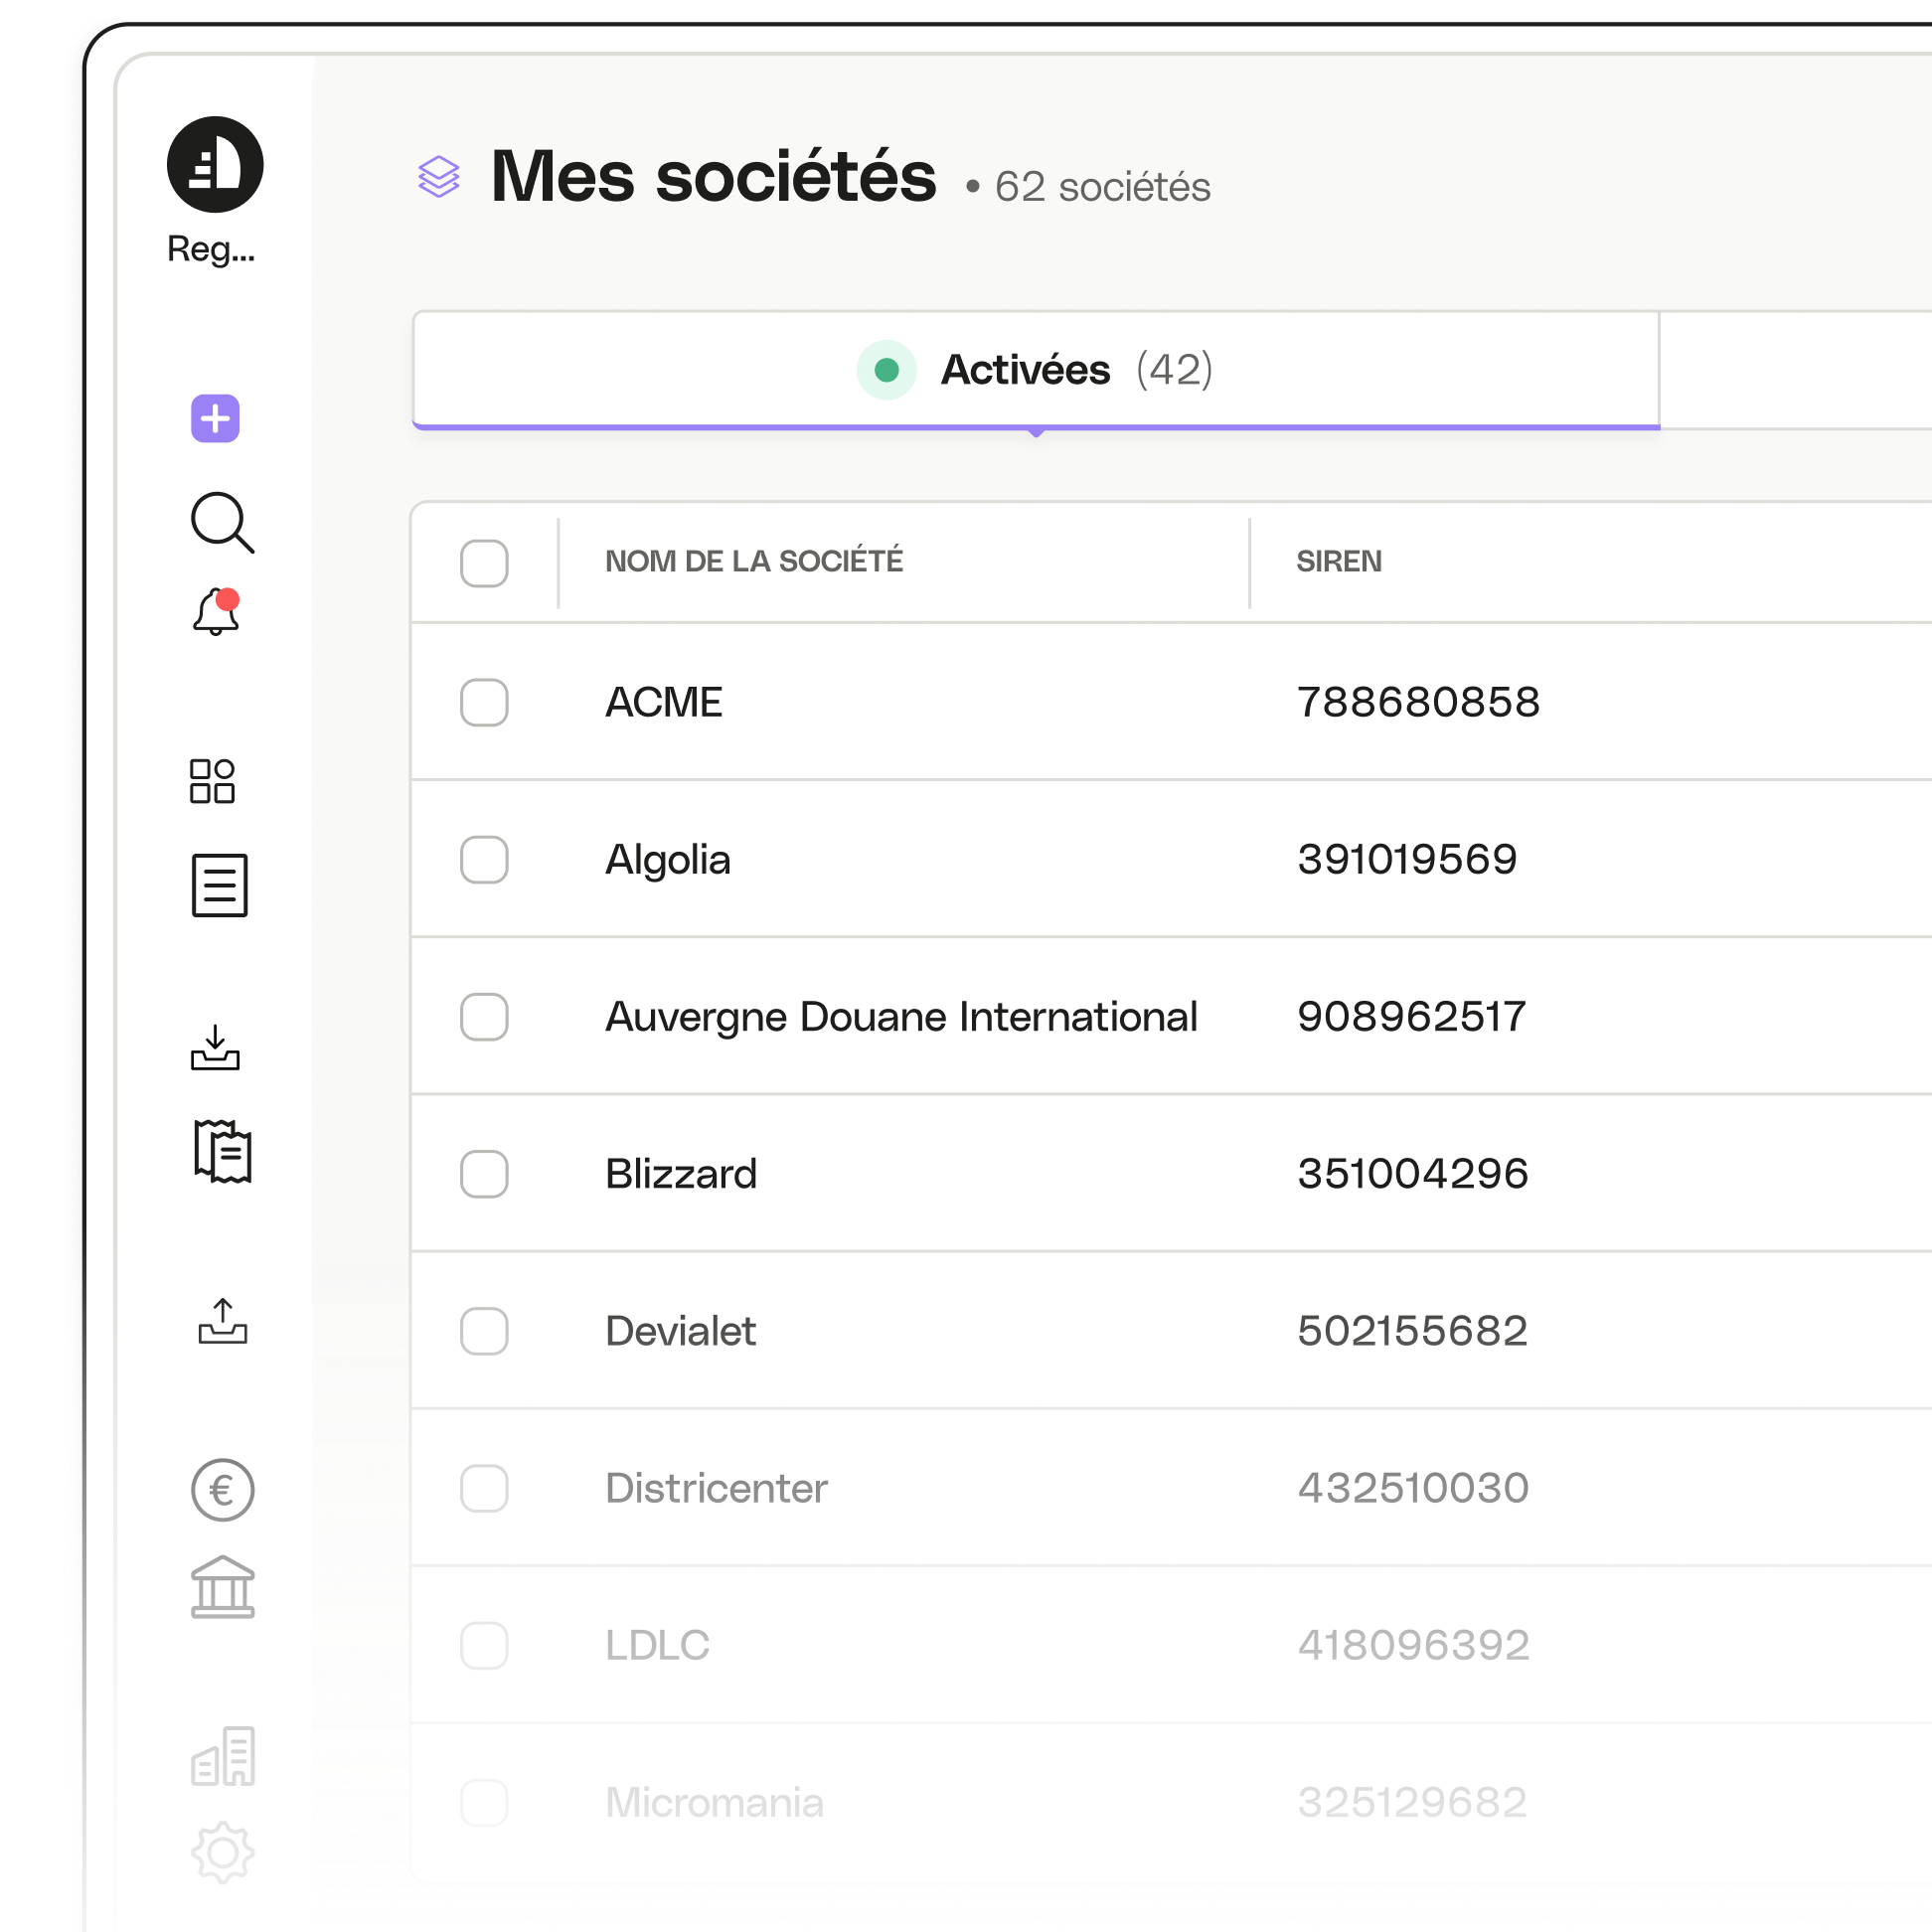Click SIREN 432510030
The width and height of the screenshot is (1932, 1932).
point(1413,1488)
